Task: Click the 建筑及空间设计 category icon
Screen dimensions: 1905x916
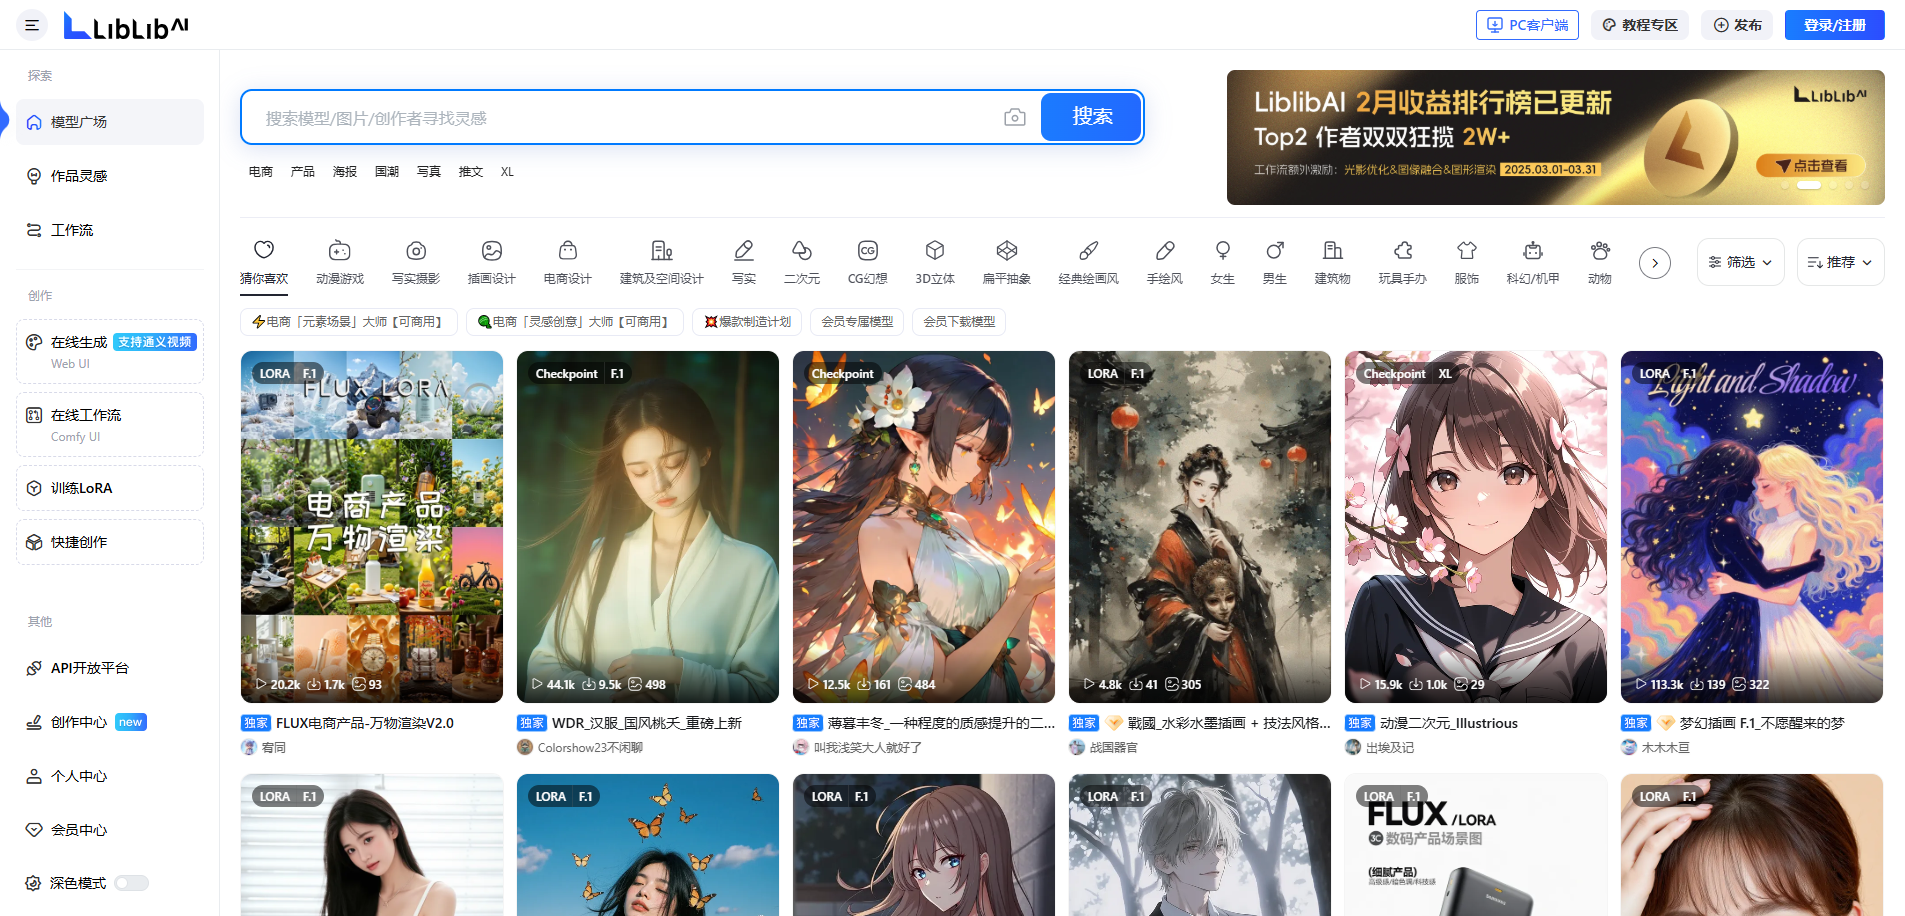Action: (661, 251)
